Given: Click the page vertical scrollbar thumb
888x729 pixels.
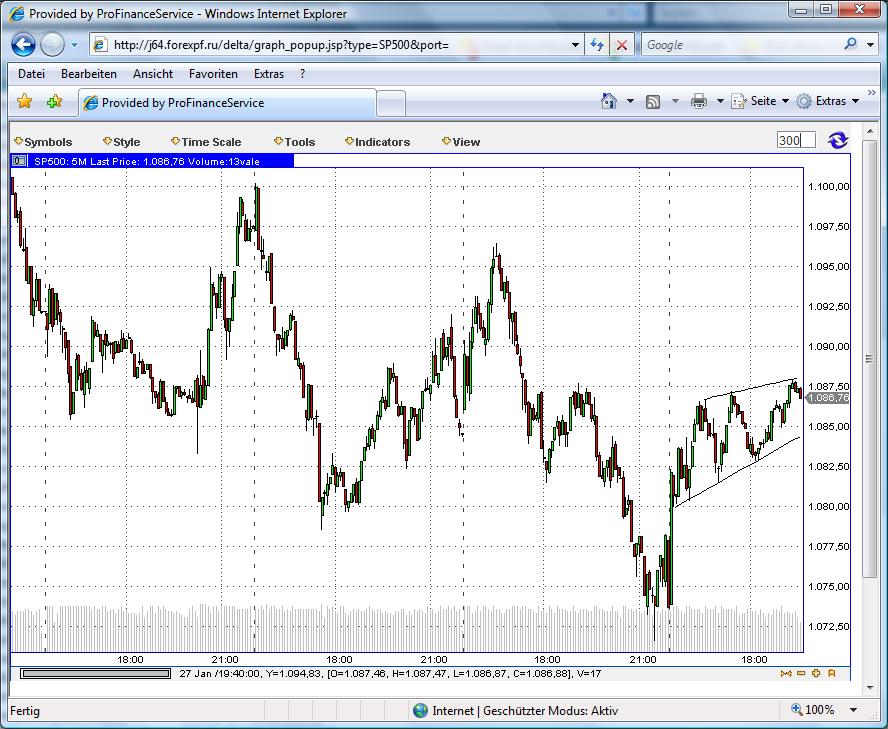Looking at the screenshot, I should (x=869, y=359).
